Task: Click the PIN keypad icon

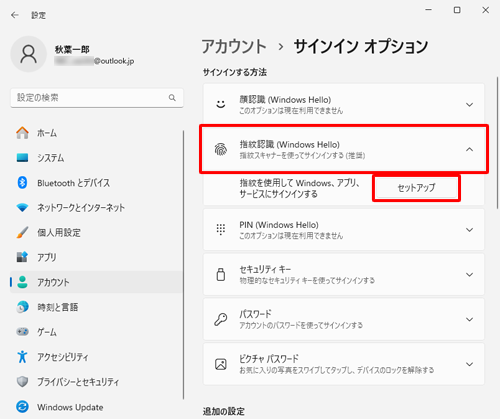Action: (221, 229)
